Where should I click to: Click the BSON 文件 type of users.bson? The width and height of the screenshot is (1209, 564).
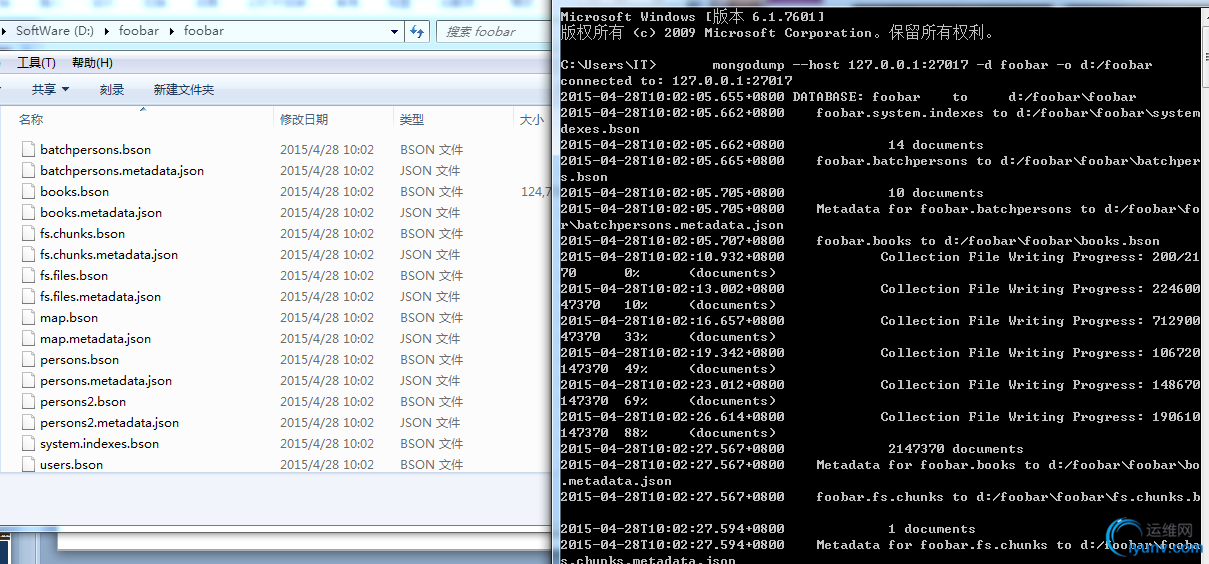(x=431, y=464)
